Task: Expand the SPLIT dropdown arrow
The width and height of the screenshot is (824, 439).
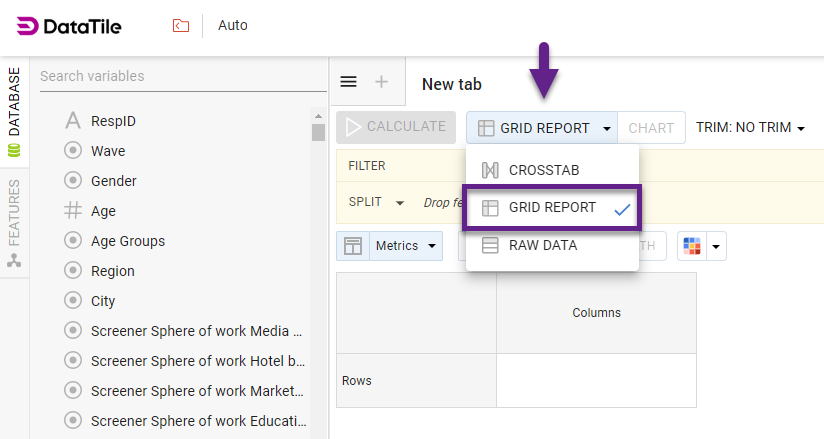Action: 400,202
